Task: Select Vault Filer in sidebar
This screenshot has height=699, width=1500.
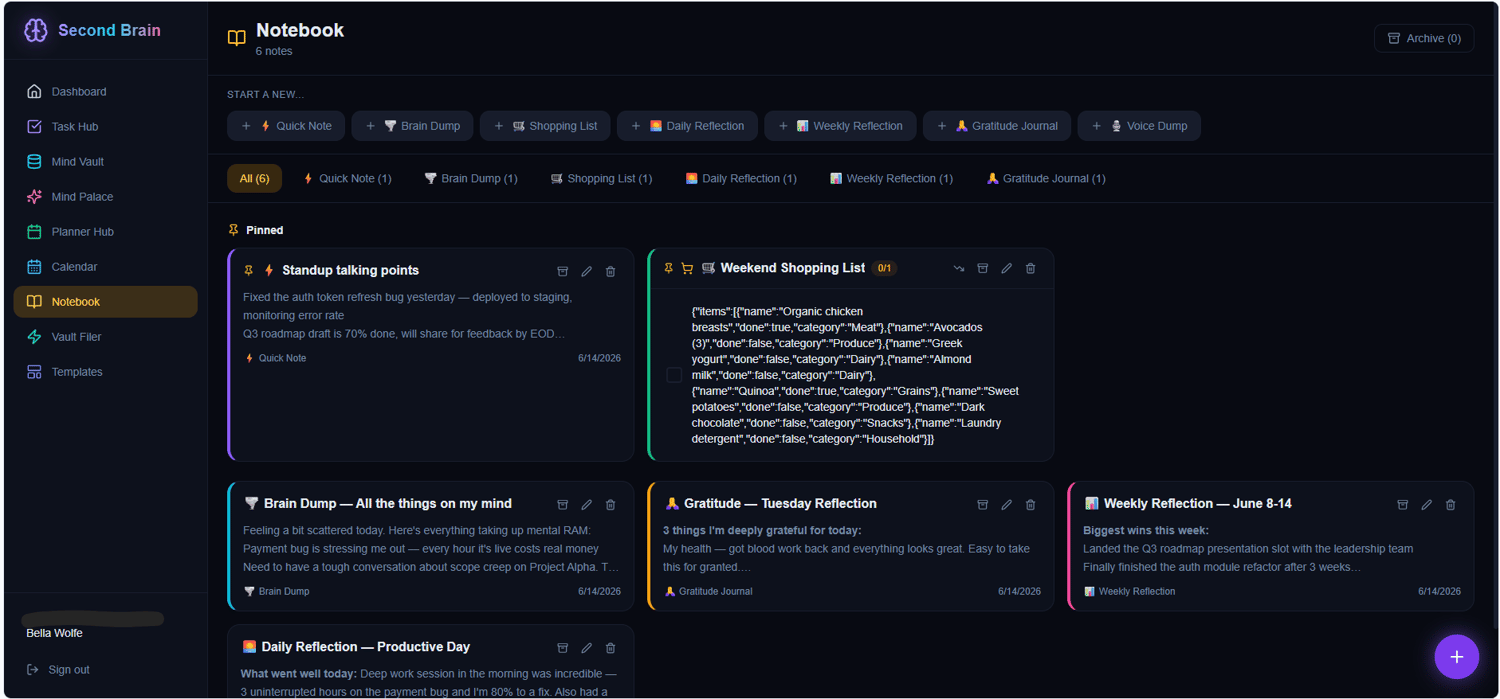Action: (x=105, y=336)
